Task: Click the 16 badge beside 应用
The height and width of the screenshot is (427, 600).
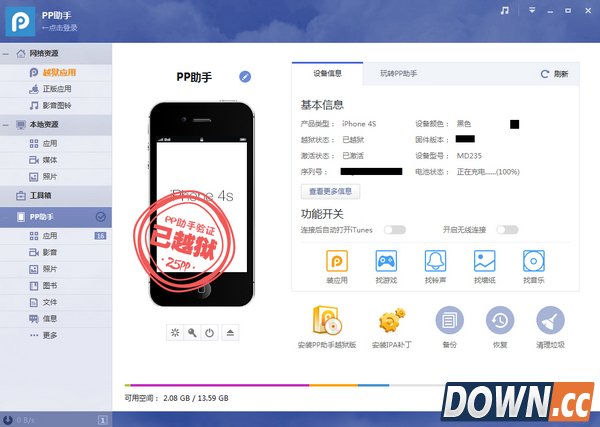Action: (100, 236)
